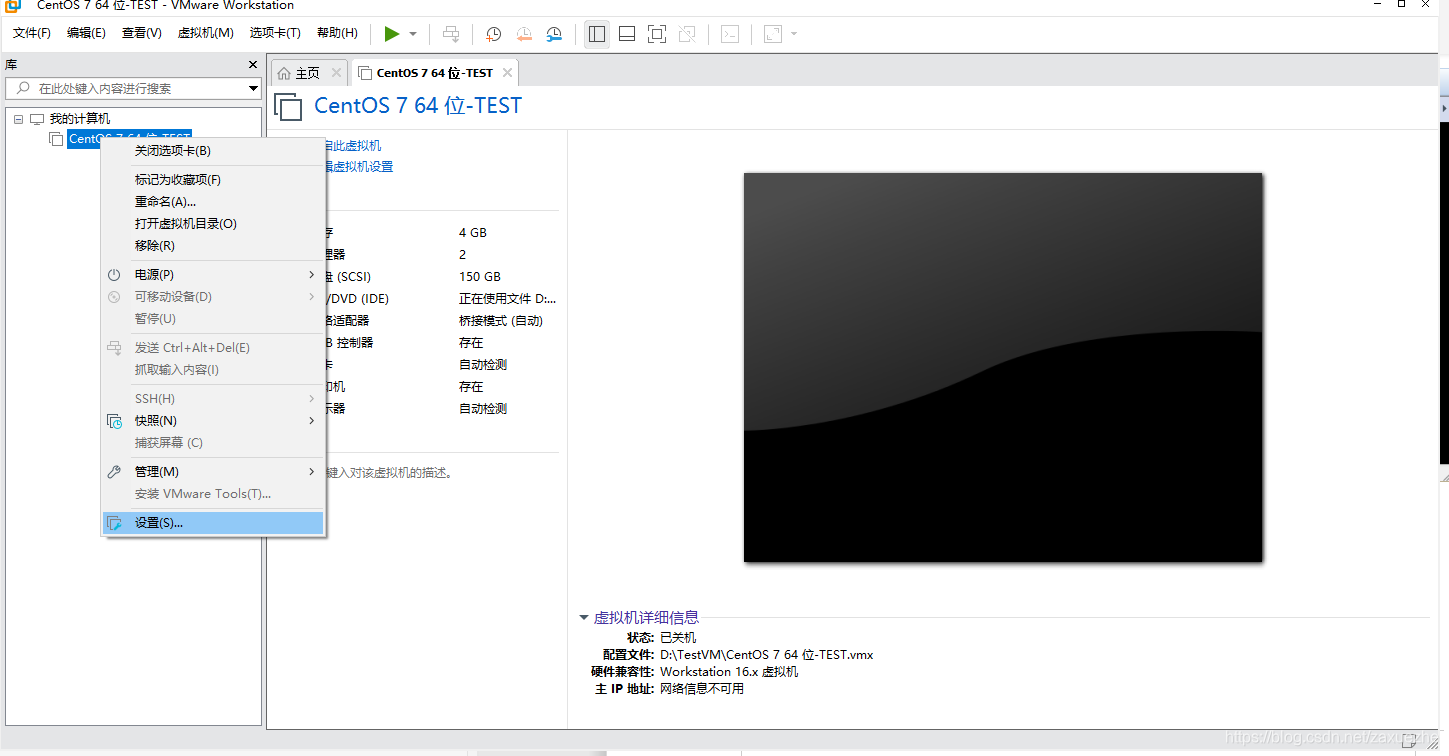
Task: Open the 选项卡(T) menu
Action: pos(275,33)
